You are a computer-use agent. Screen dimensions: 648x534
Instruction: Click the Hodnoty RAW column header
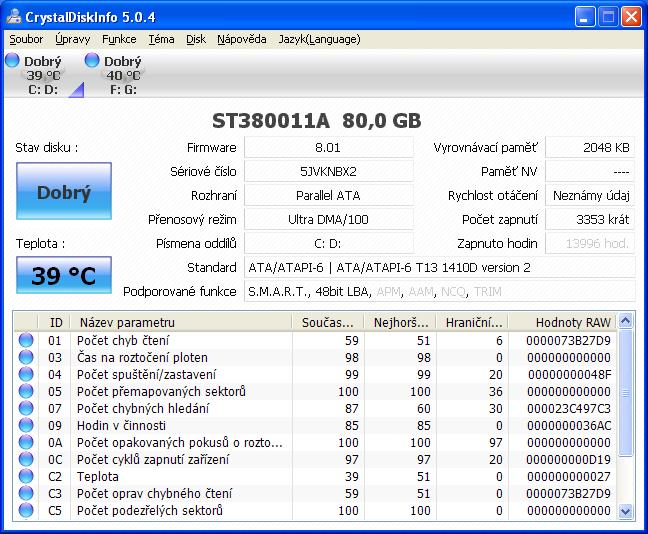562,322
